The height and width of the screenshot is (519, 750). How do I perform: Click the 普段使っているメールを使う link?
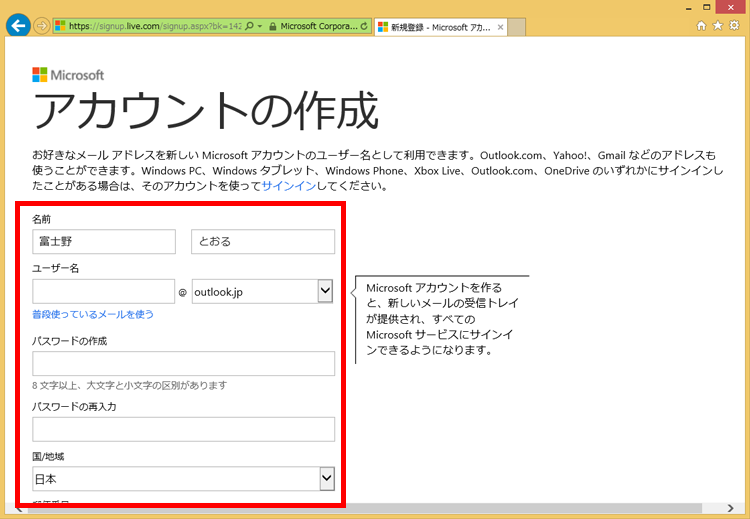[x=93, y=314]
